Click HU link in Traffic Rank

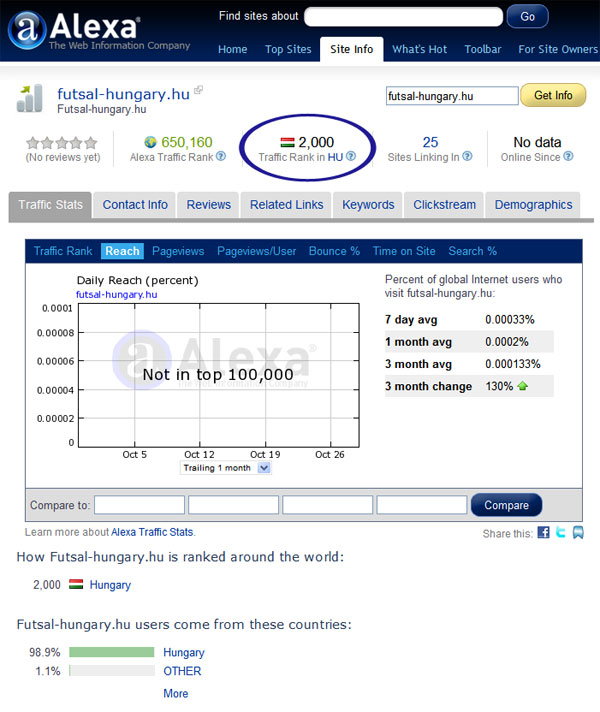point(335,157)
